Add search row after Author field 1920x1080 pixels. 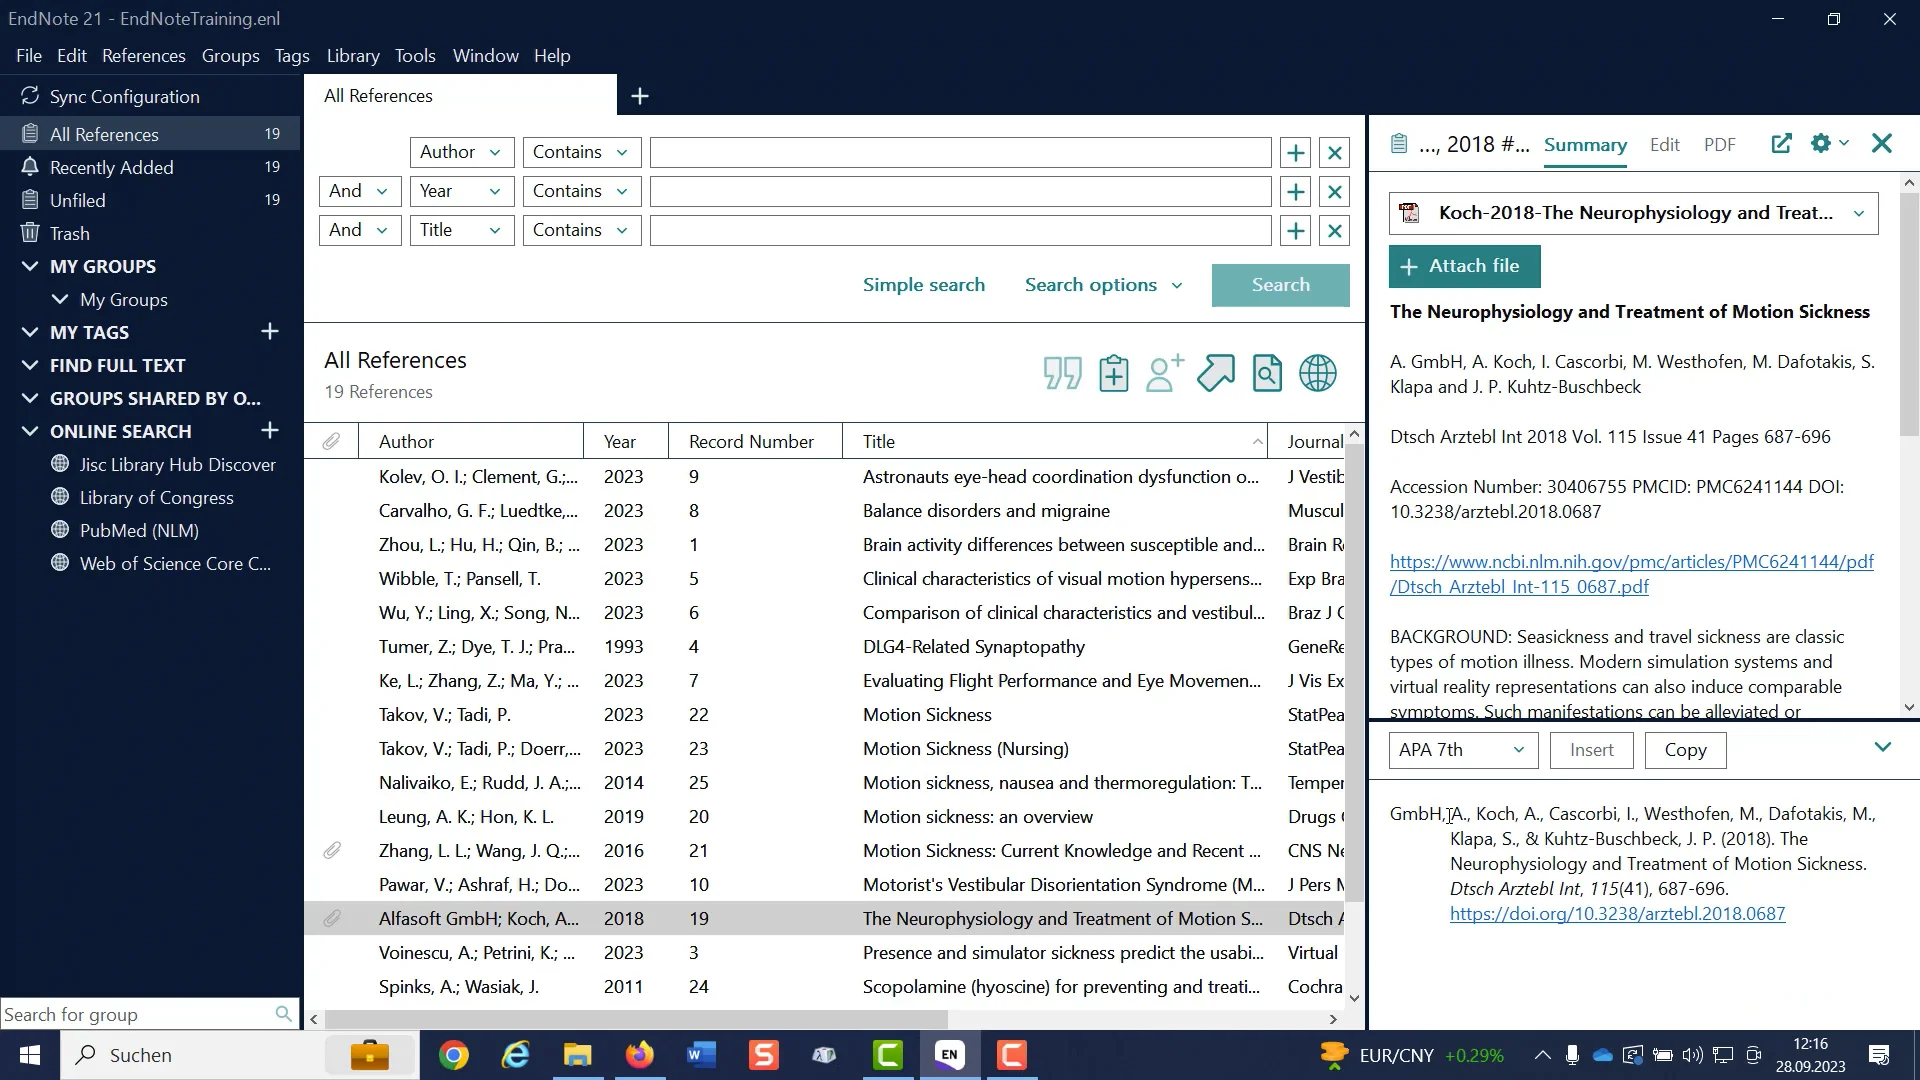click(x=1295, y=153)
